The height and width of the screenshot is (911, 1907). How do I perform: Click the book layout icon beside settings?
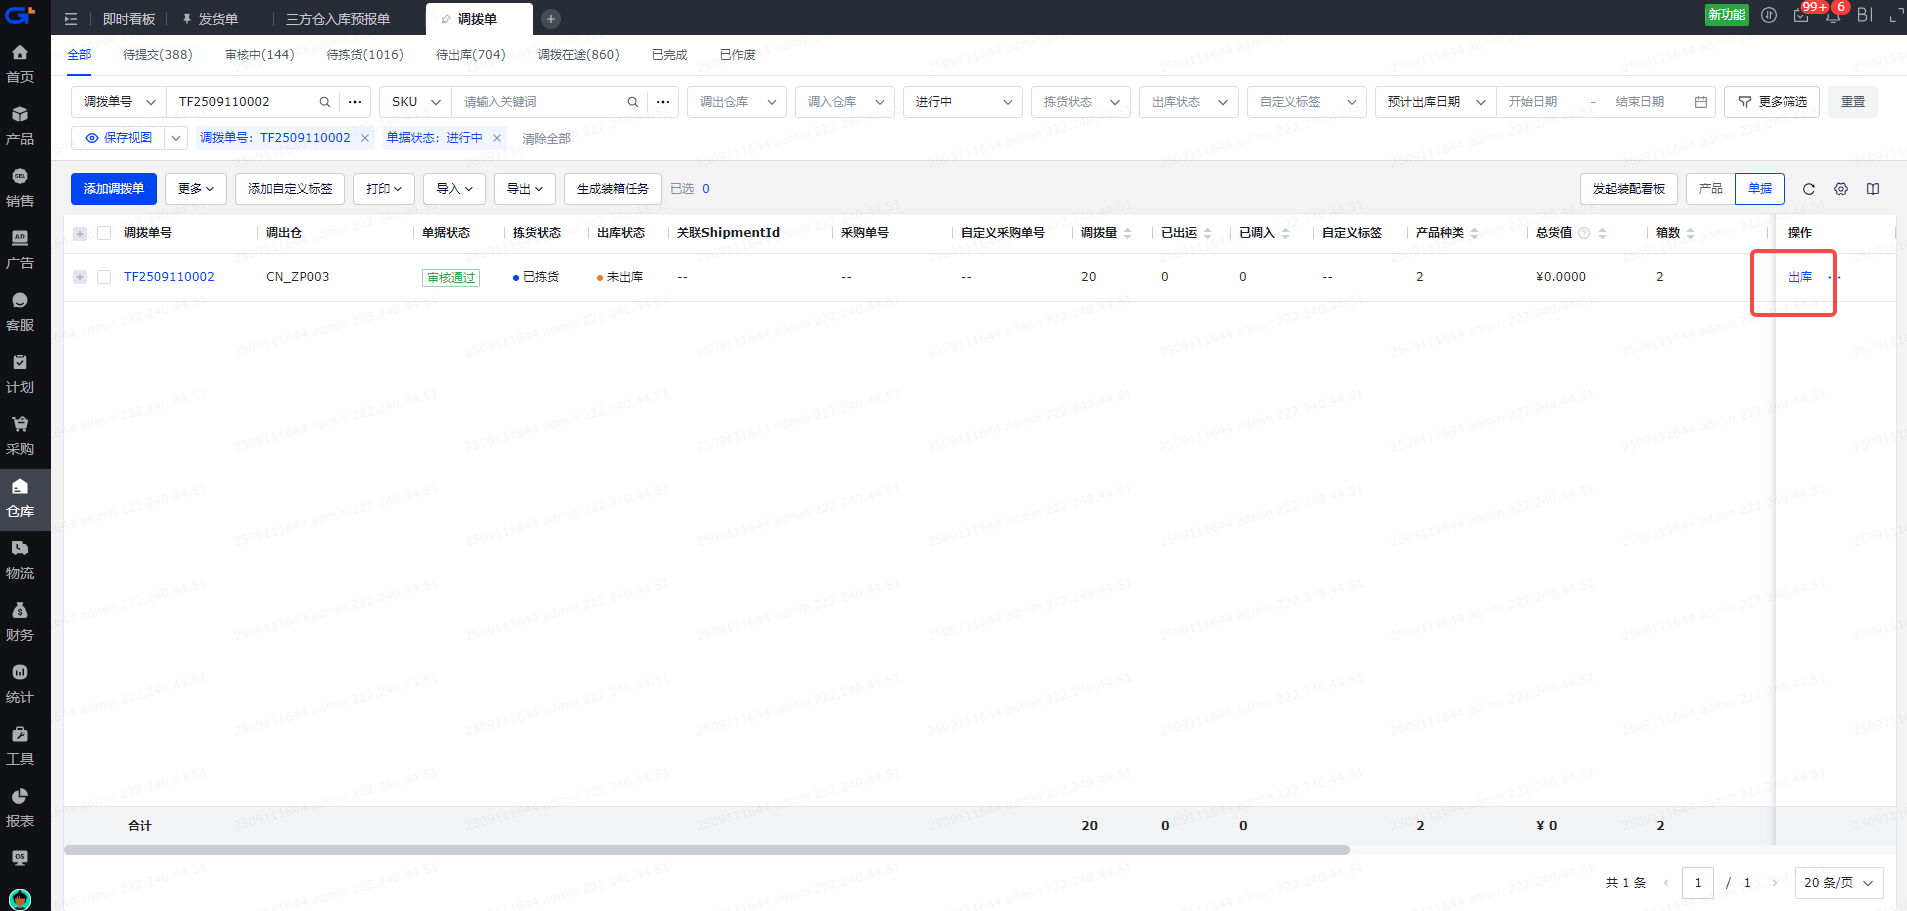point(1873,189)
